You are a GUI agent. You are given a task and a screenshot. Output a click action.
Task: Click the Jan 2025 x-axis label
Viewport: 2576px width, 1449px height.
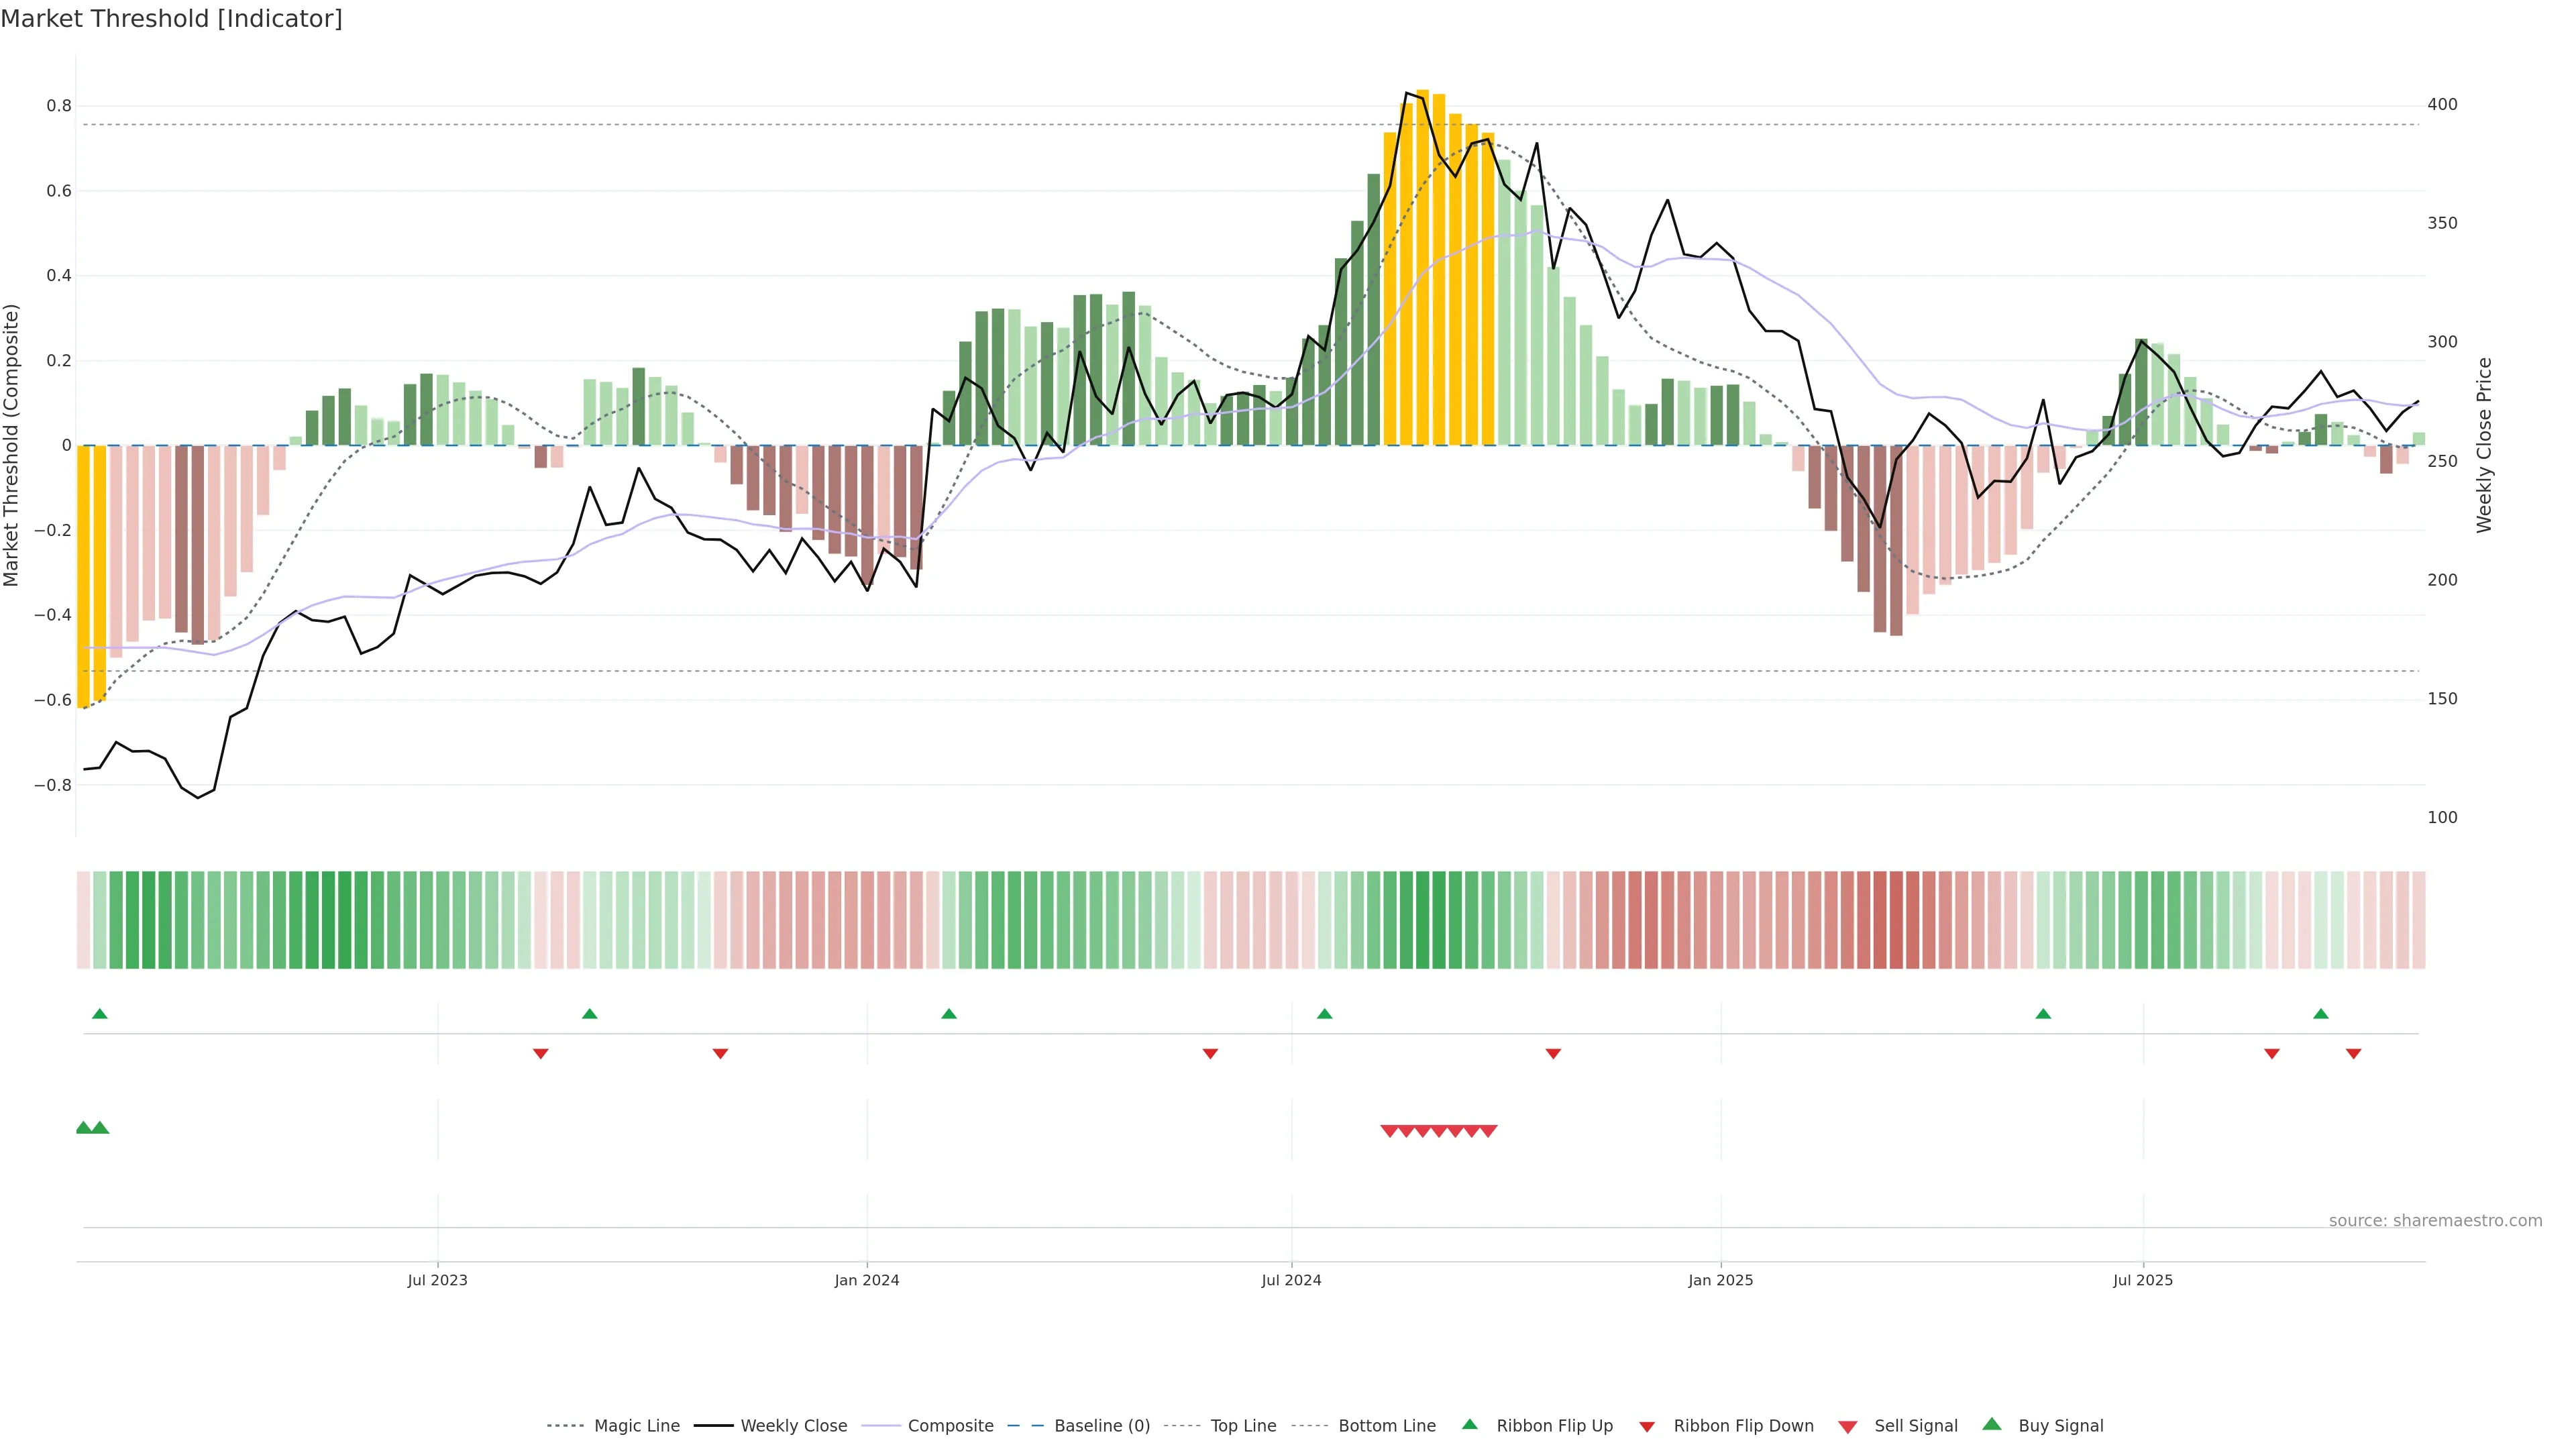[x=1720, y=1280]
